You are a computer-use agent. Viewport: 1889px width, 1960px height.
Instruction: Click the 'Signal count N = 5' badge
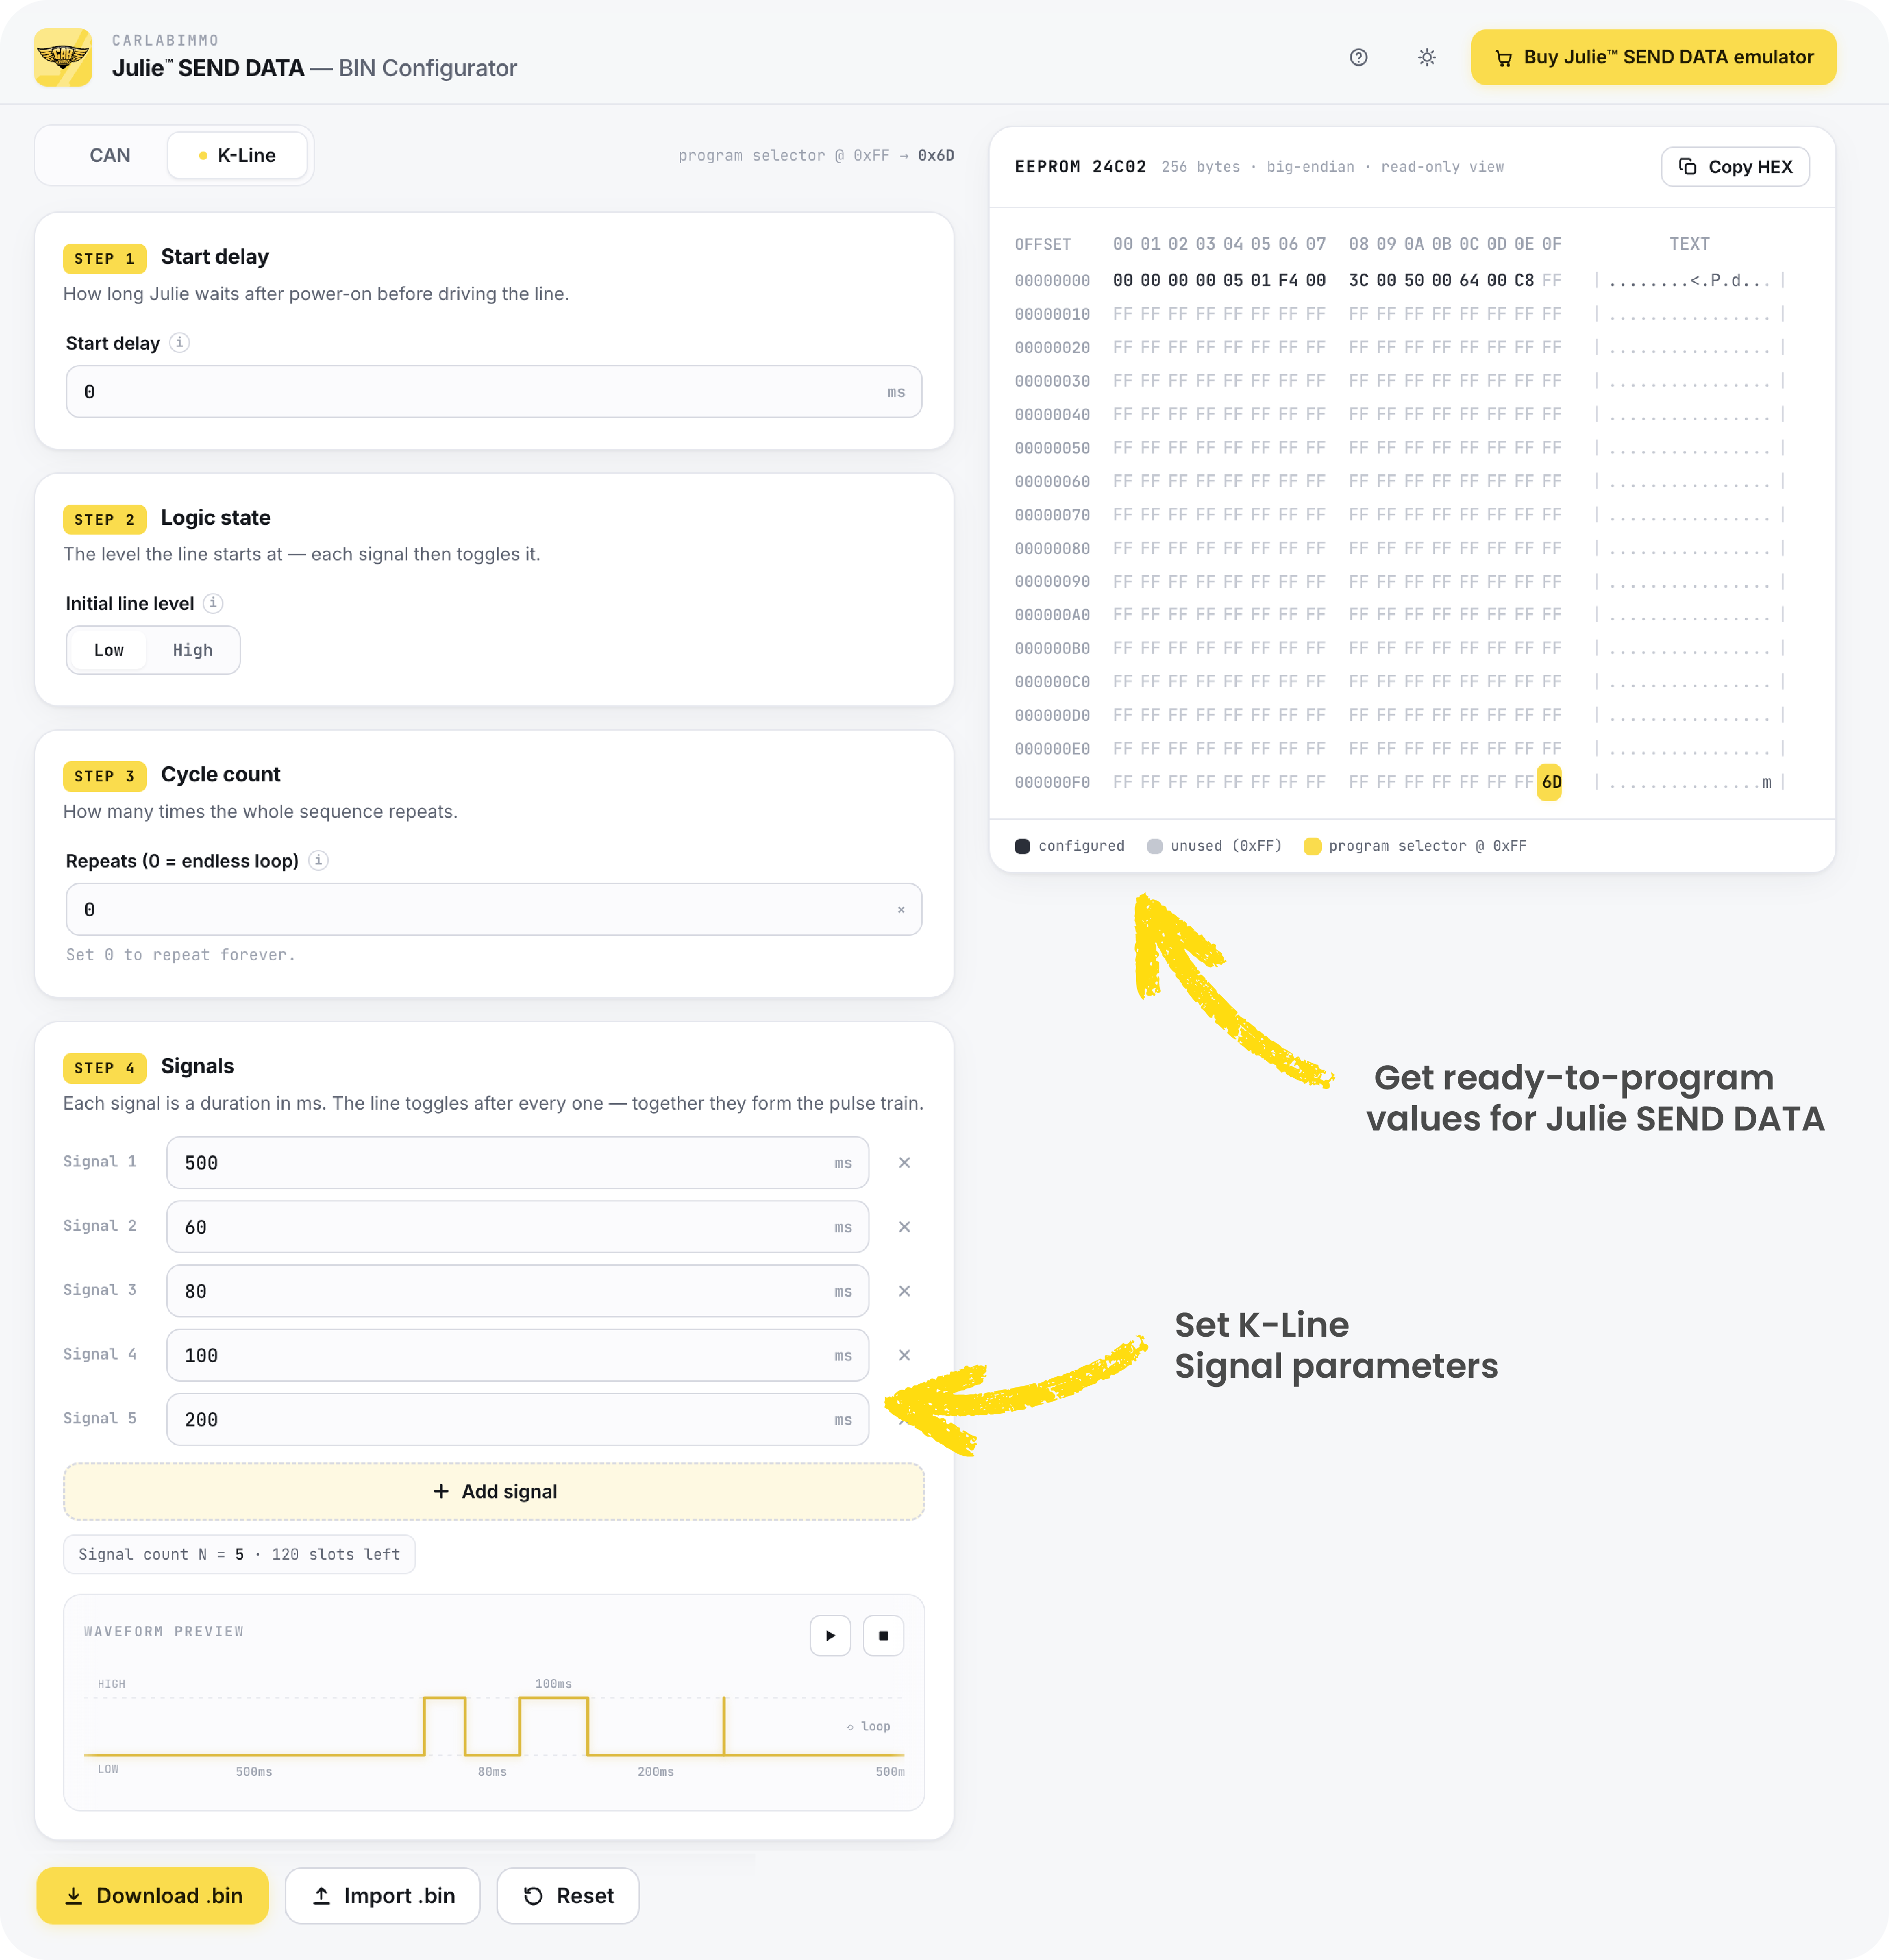coord(239,1554)
